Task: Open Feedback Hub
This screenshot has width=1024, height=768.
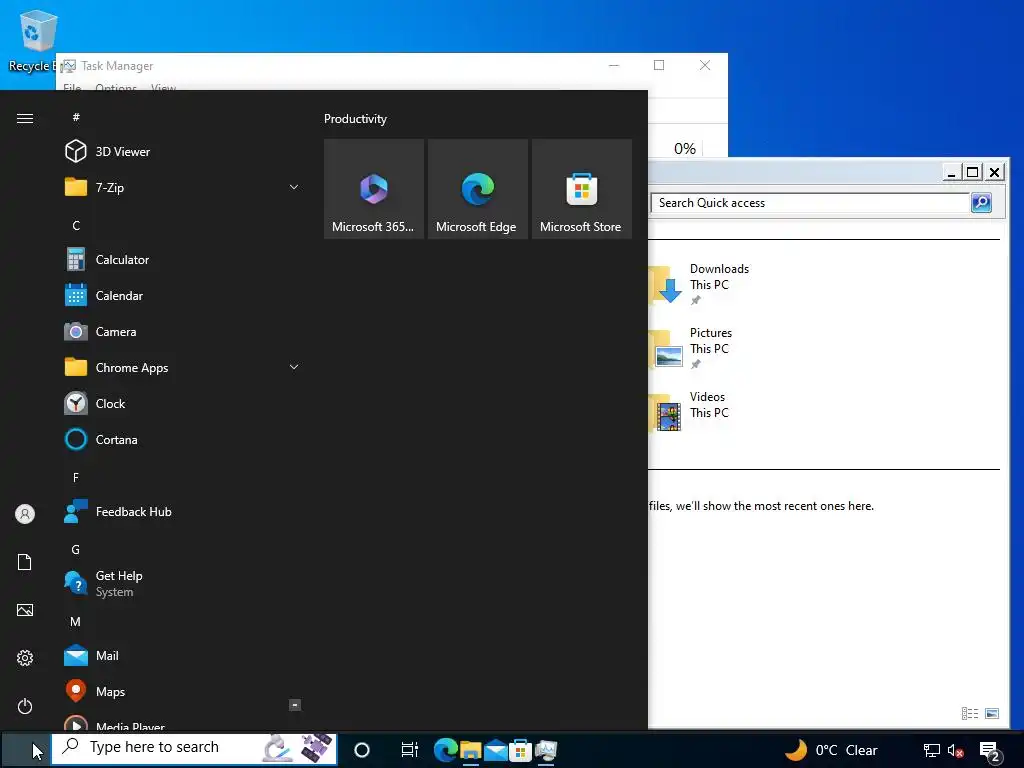Action: tap(181, 512)
